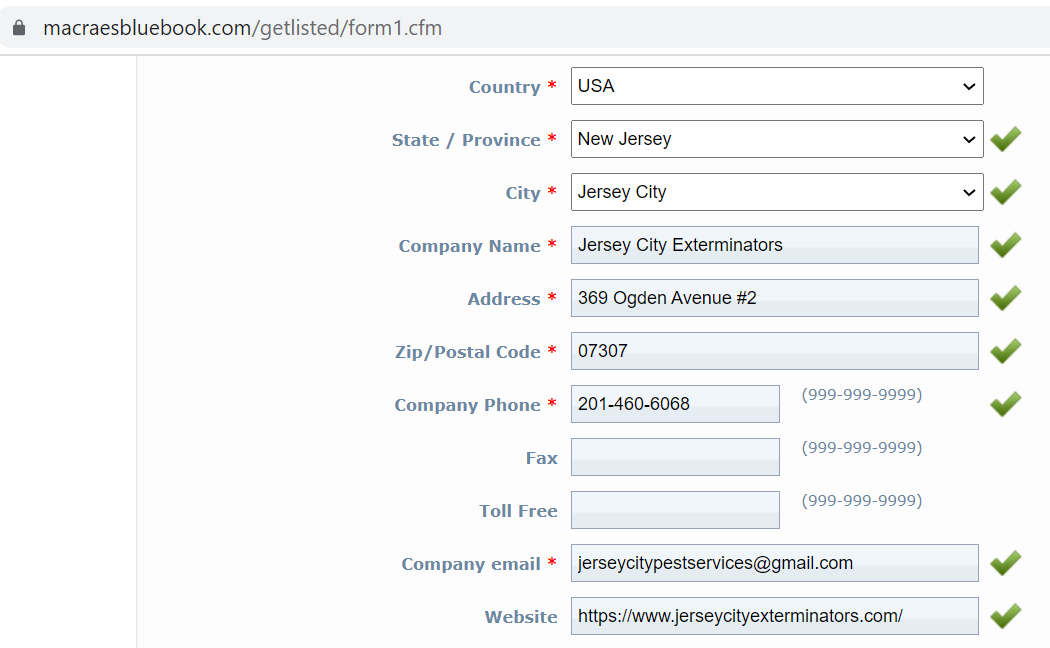Click green checkmark beside City dropdown
The width and height of the screenshot is (1050, 648).
(1006, 192)
